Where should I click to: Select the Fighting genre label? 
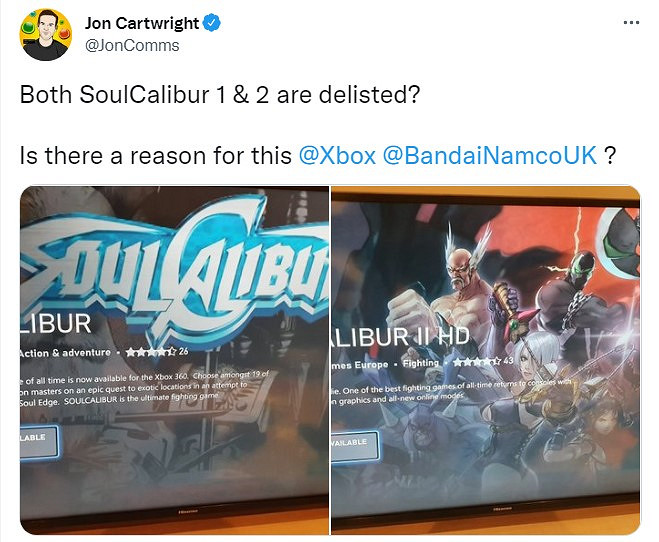pos(420,363)
